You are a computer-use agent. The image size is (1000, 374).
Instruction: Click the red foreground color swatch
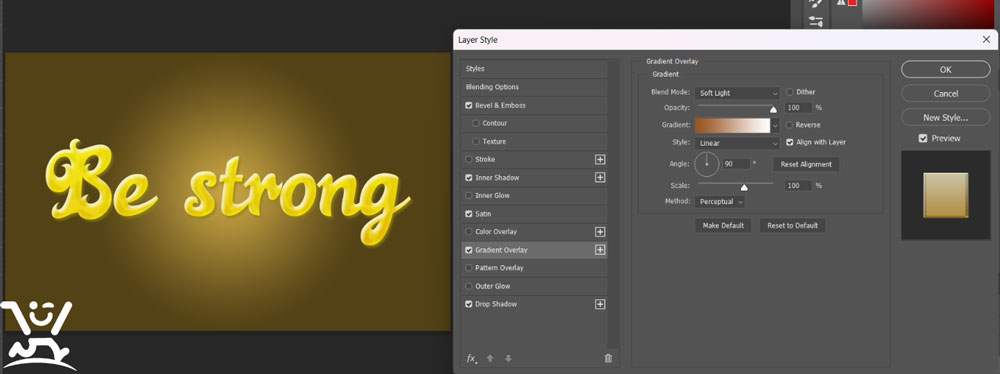pos(852,3)
